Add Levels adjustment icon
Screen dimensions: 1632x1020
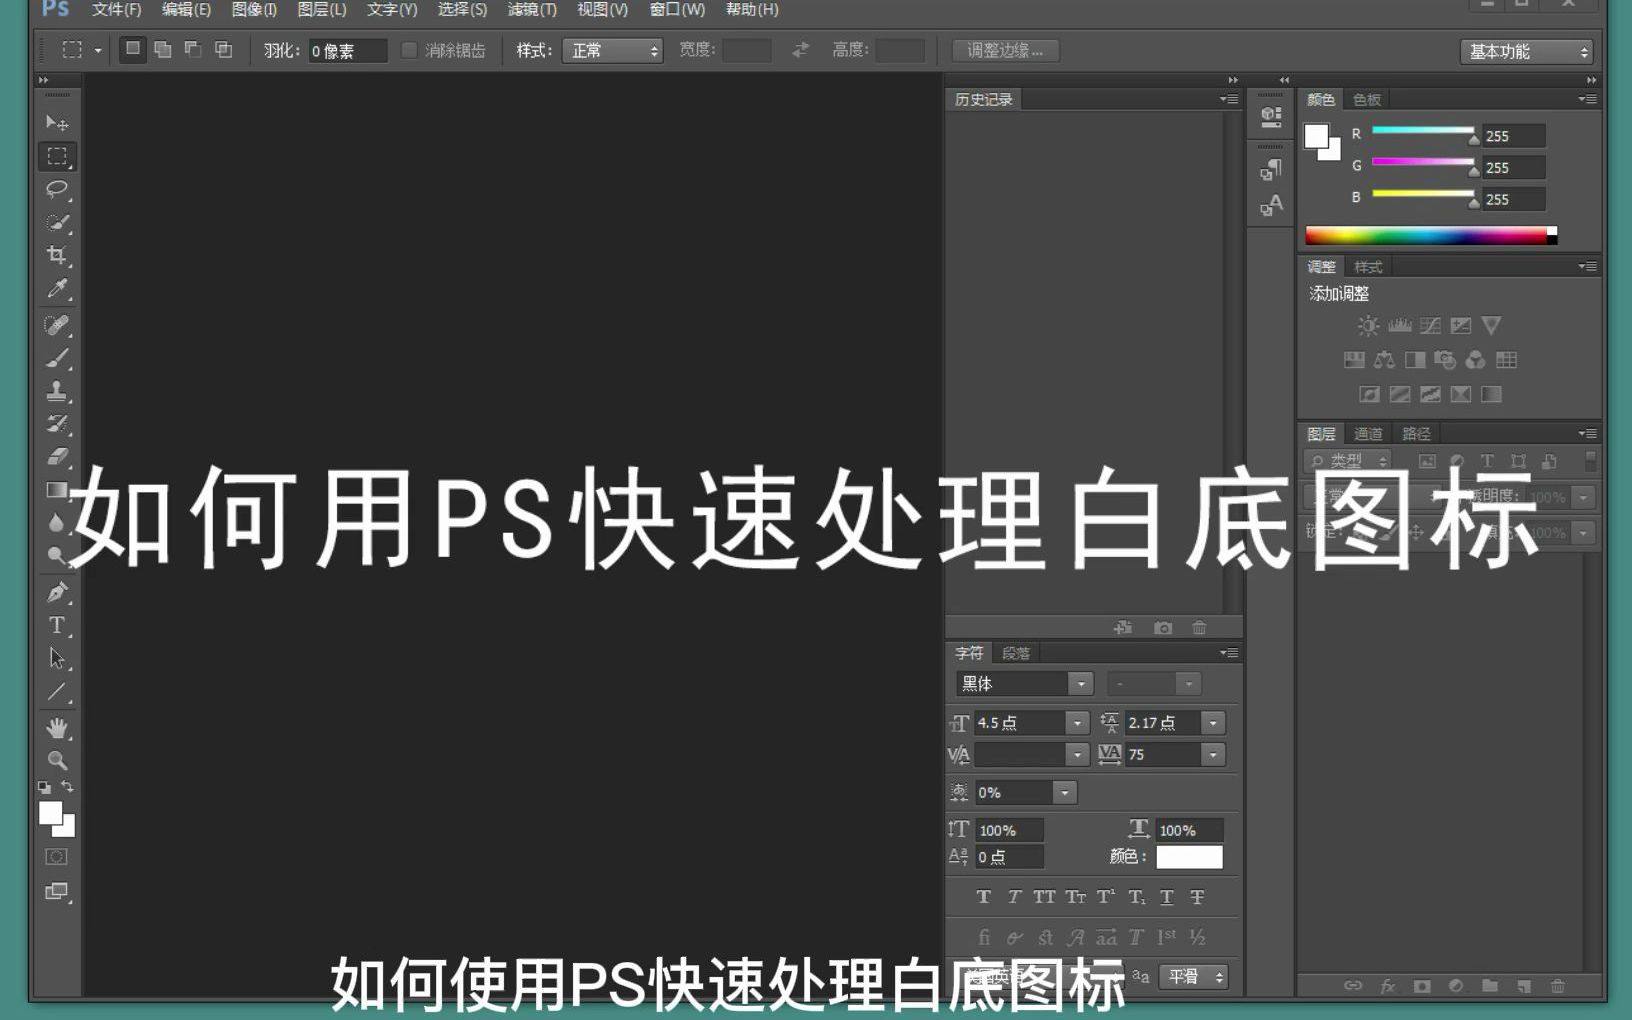[x=1399, y=326]
